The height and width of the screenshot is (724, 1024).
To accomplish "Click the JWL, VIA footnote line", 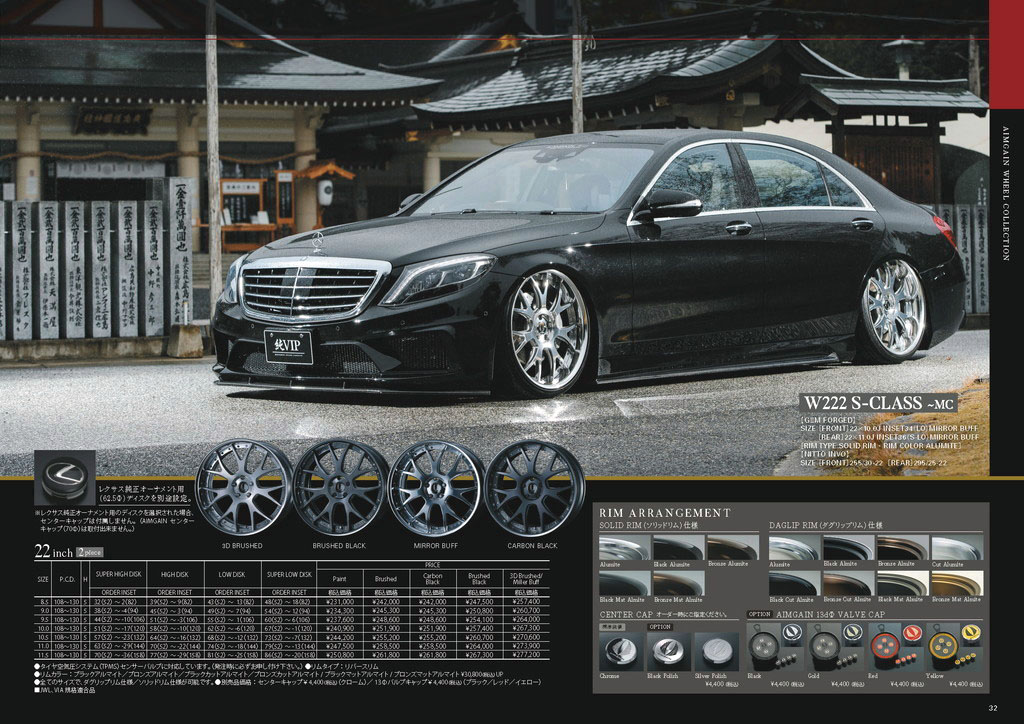I will pos(65,690).
